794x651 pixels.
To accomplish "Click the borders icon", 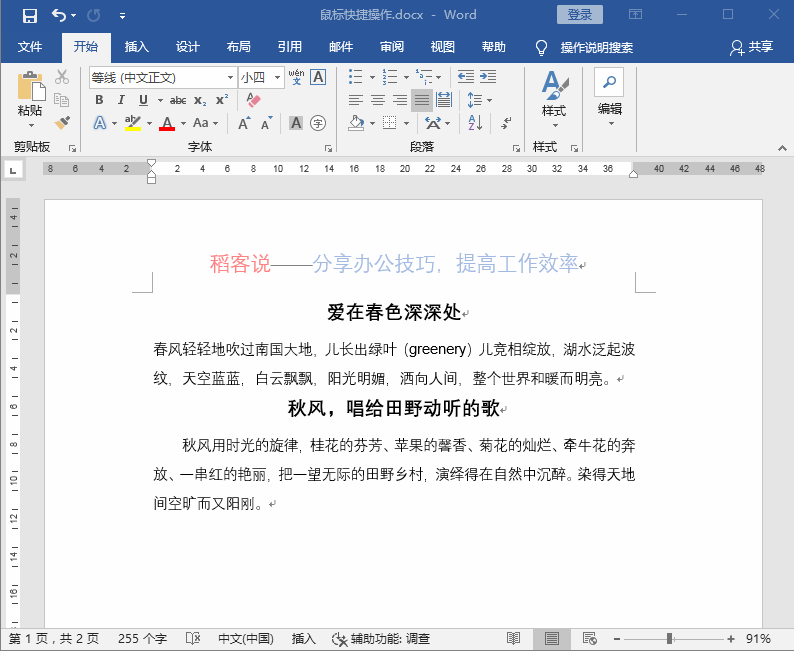I will pos(389,123).
